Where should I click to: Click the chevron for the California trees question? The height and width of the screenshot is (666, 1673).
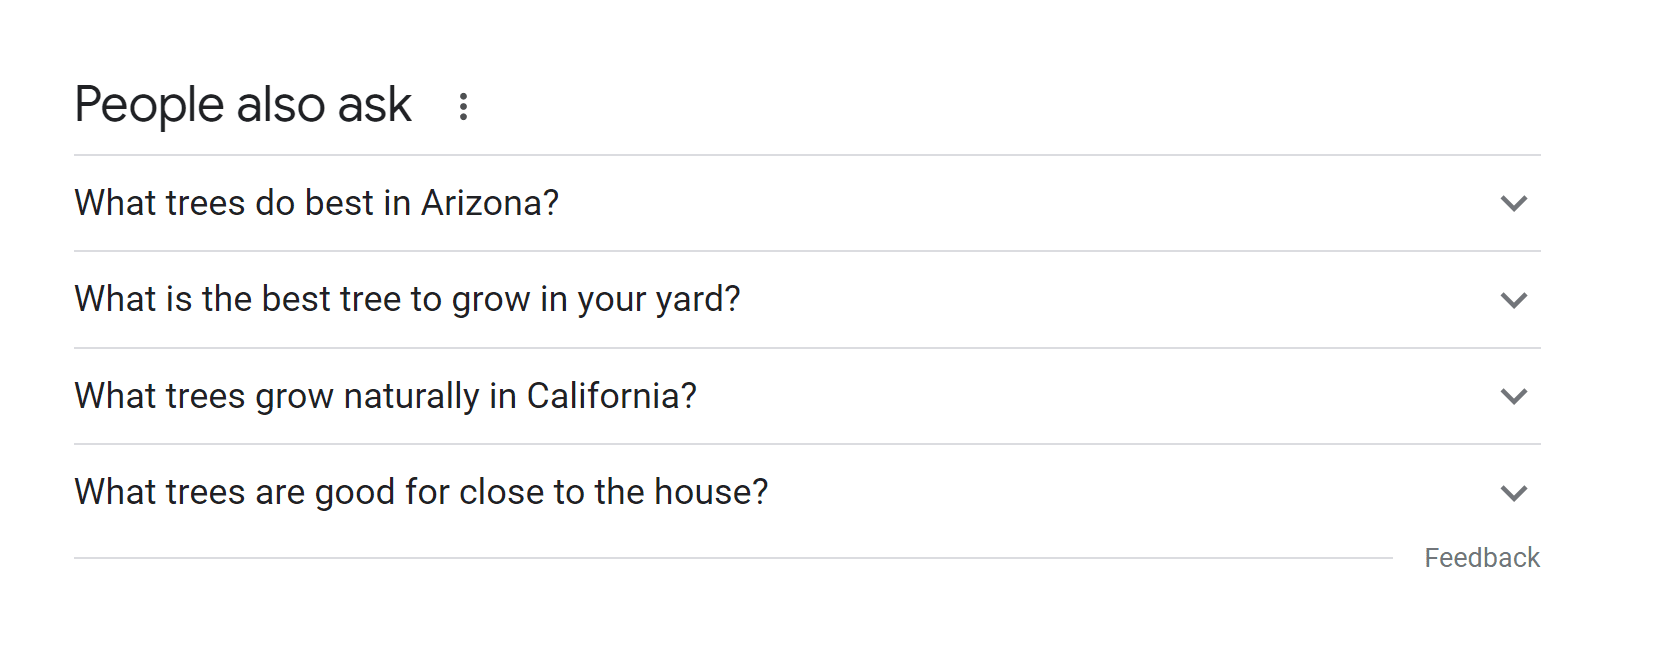(1514, 397)
